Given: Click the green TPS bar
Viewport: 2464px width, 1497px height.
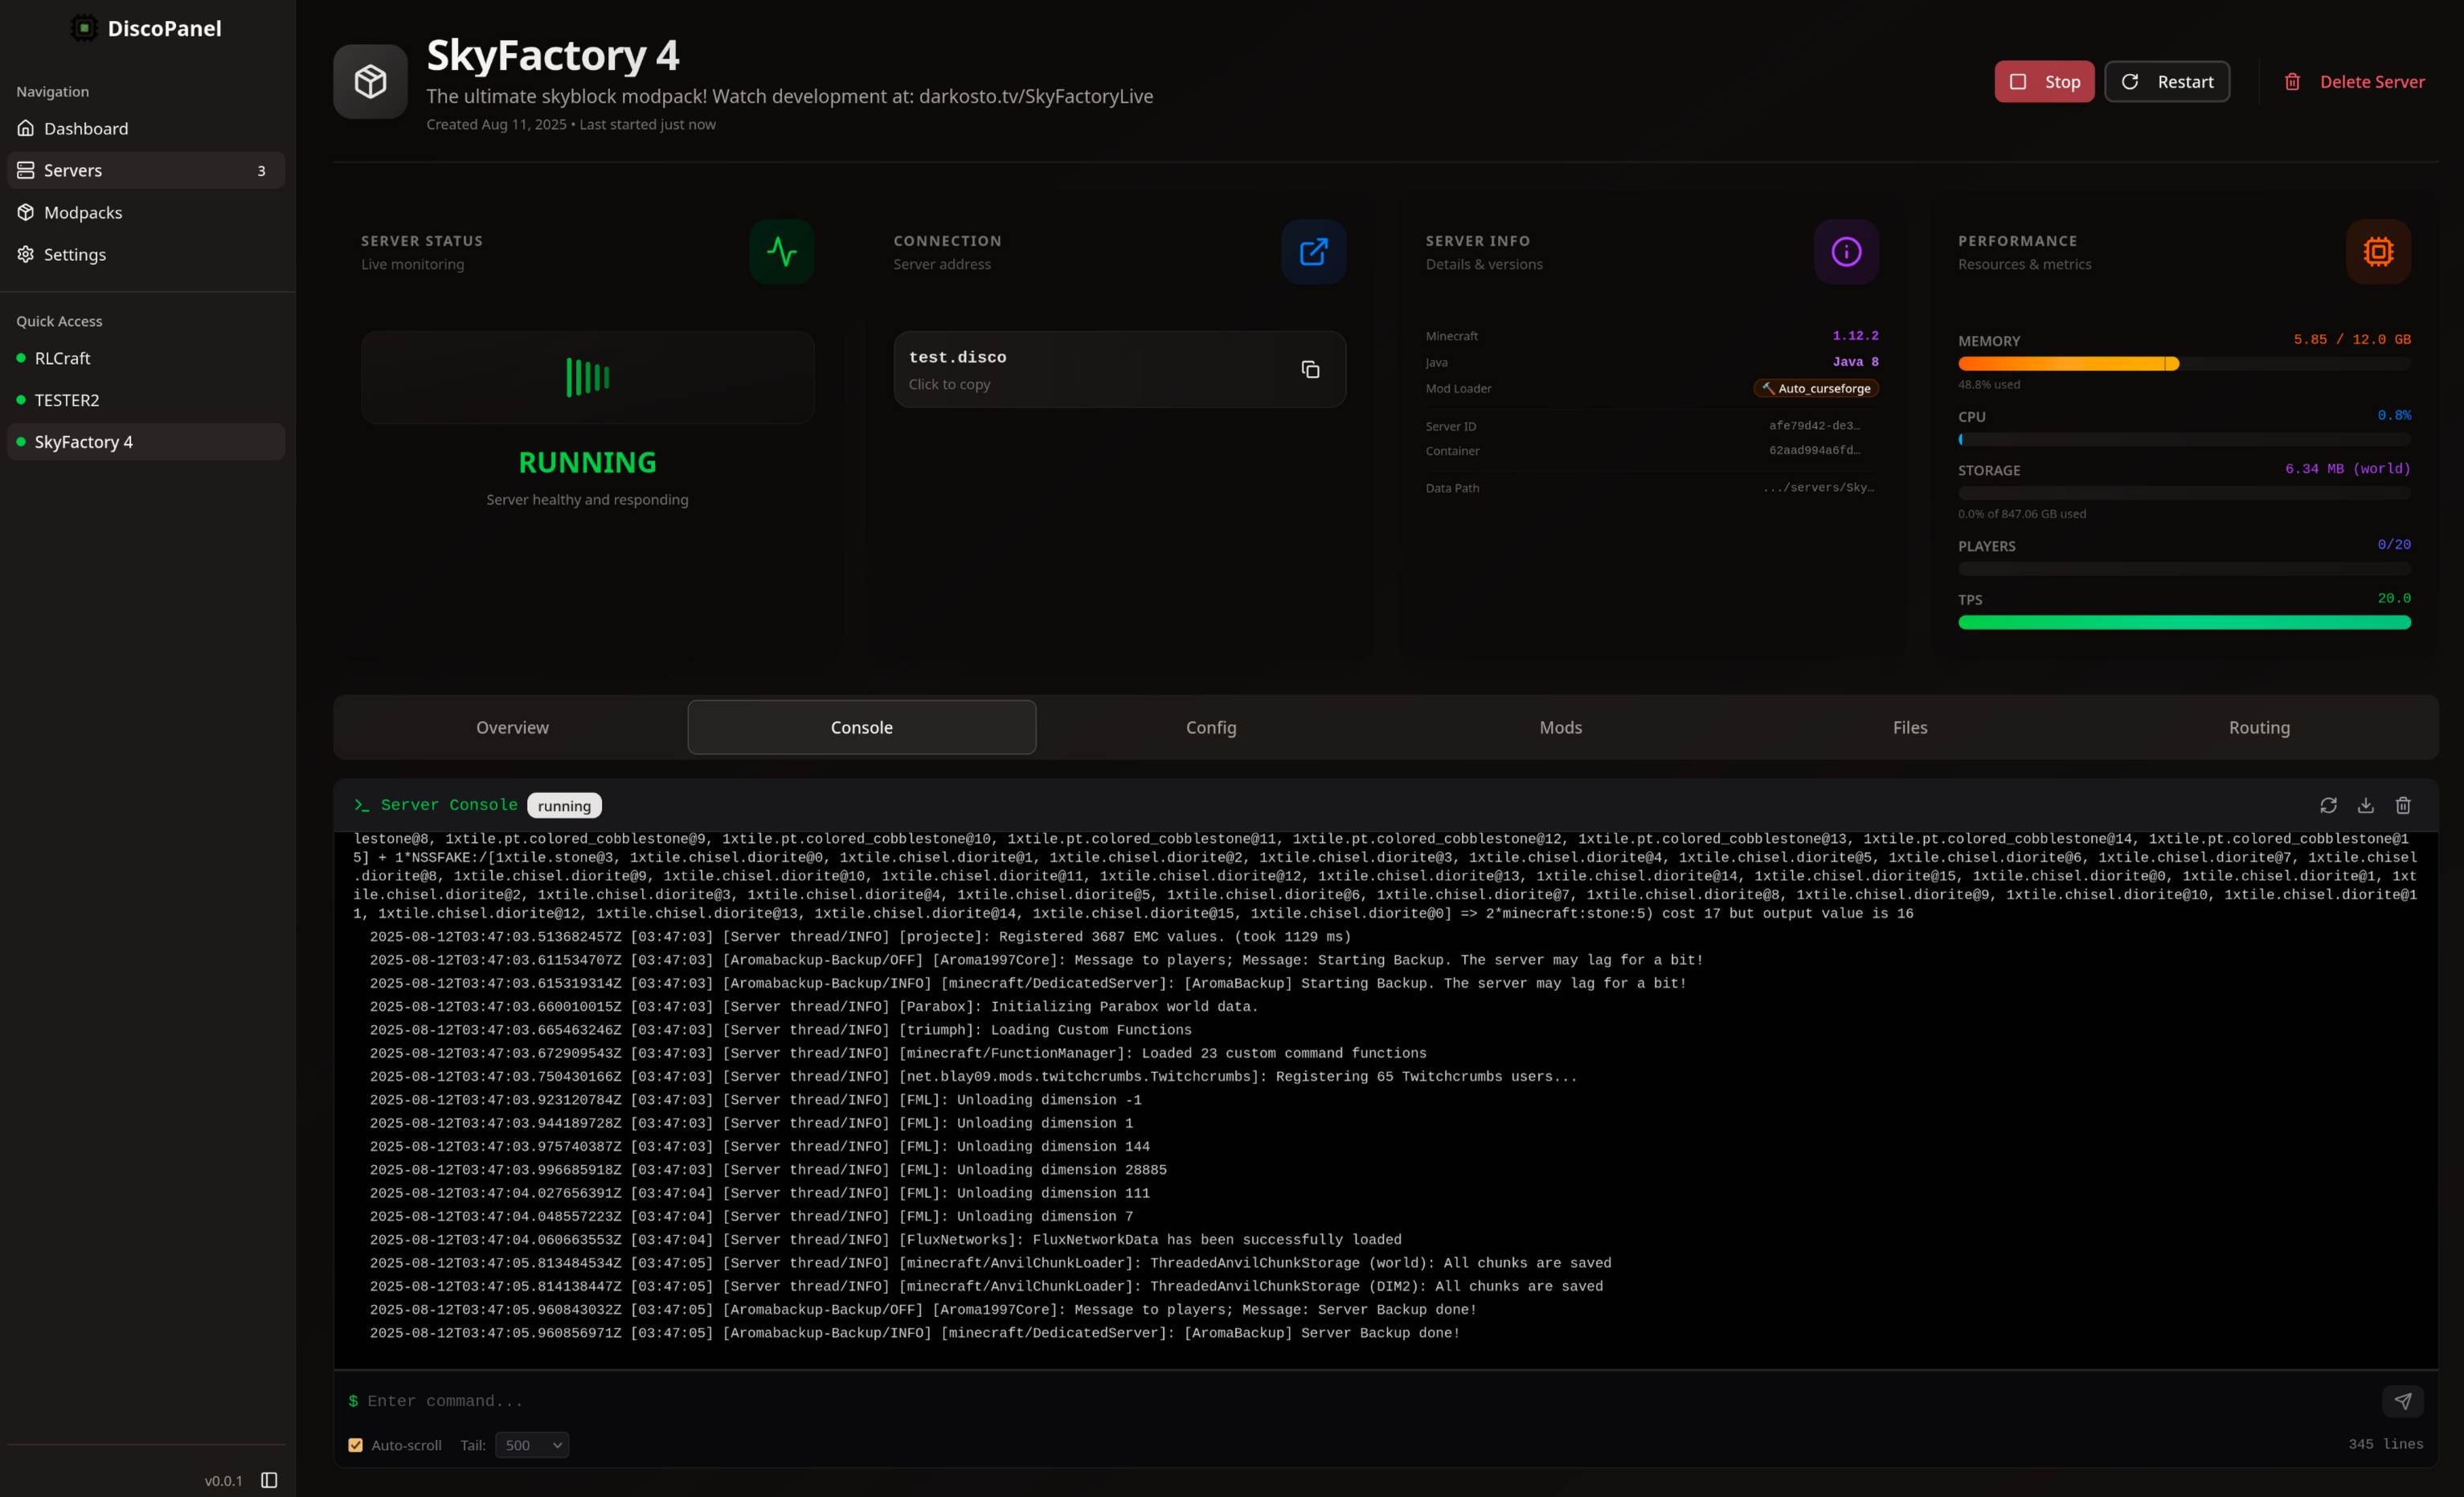Looking at the screenshot, I should (x=2184, y=623).
